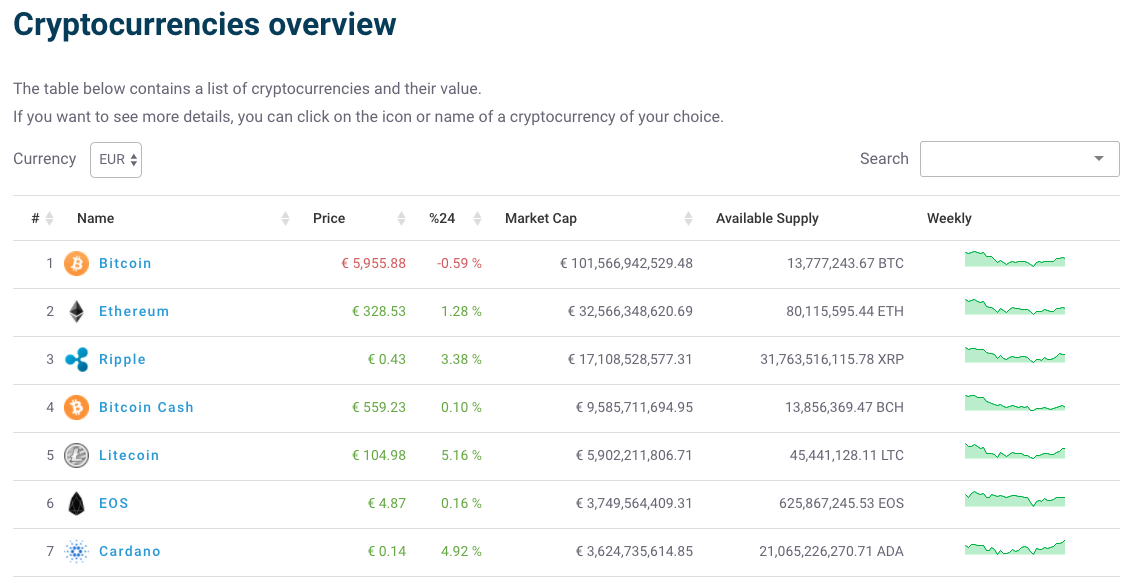This screenshot has width=1136, height=586.
Task: Click the Market Cap column header
Action: pyautogui.click(x=540, y=218)
